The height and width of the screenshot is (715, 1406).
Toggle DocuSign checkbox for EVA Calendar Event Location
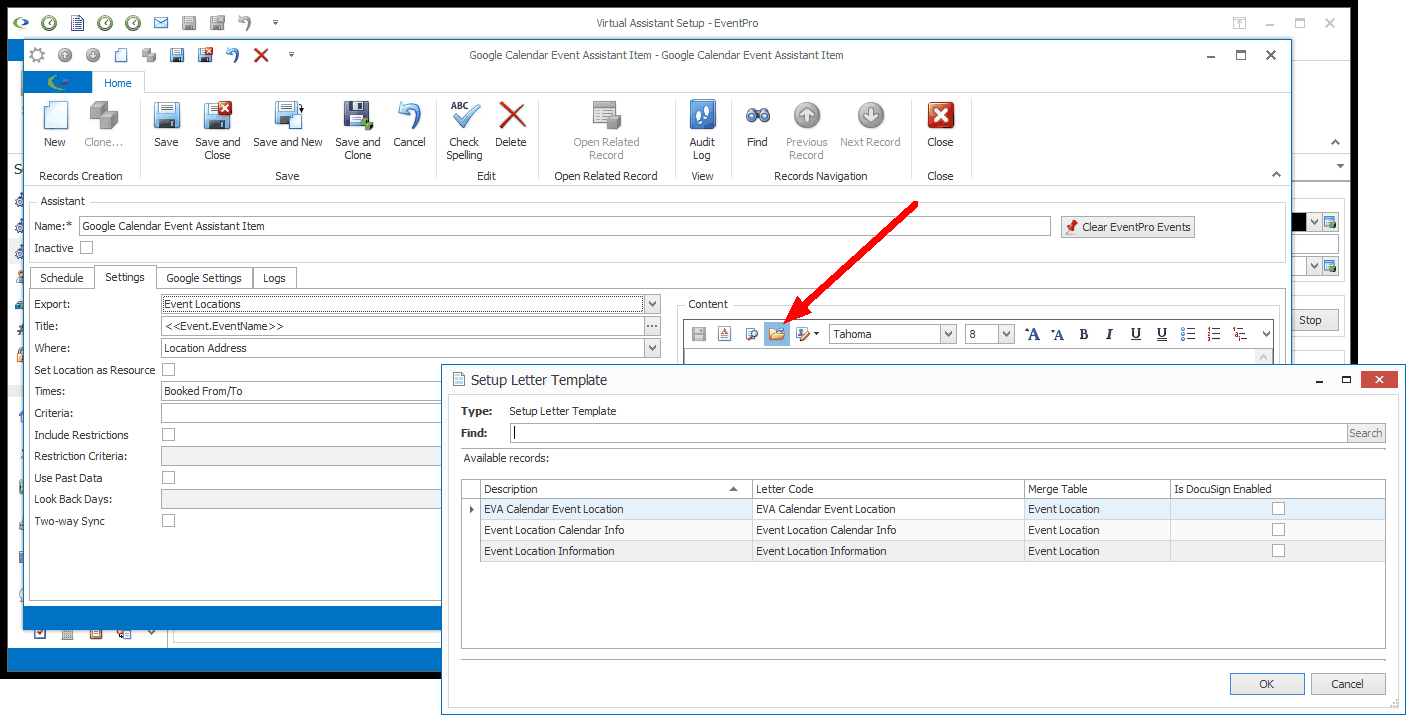(x=1278, y=509)
